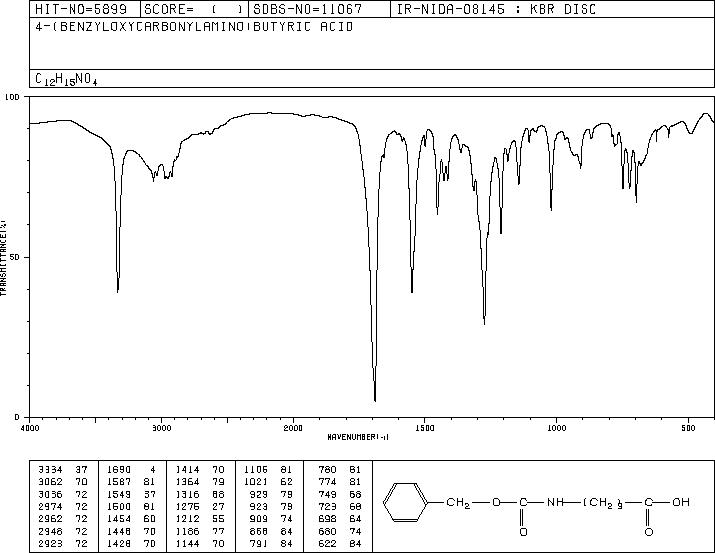Click the OH group of the structure
715x553 pixels.
(680, 502)
